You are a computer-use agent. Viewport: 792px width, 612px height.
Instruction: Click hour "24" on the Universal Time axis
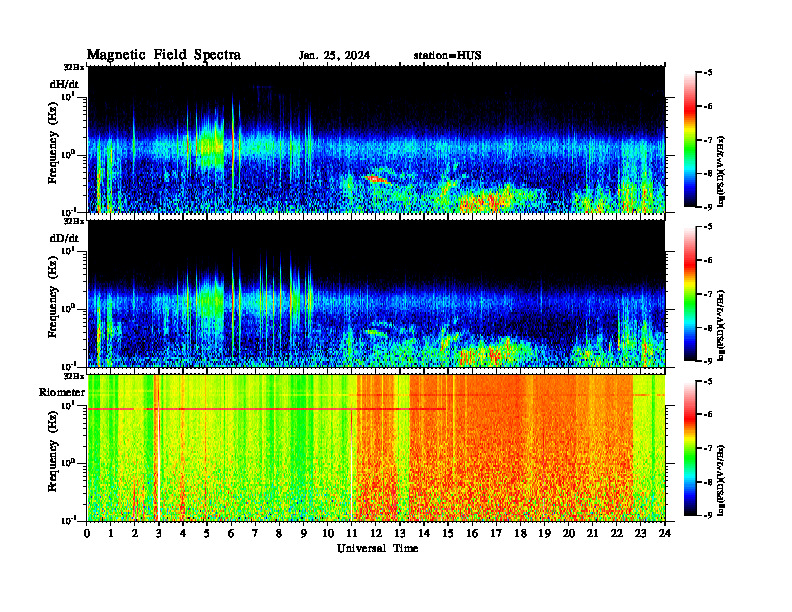pos(665,533)
